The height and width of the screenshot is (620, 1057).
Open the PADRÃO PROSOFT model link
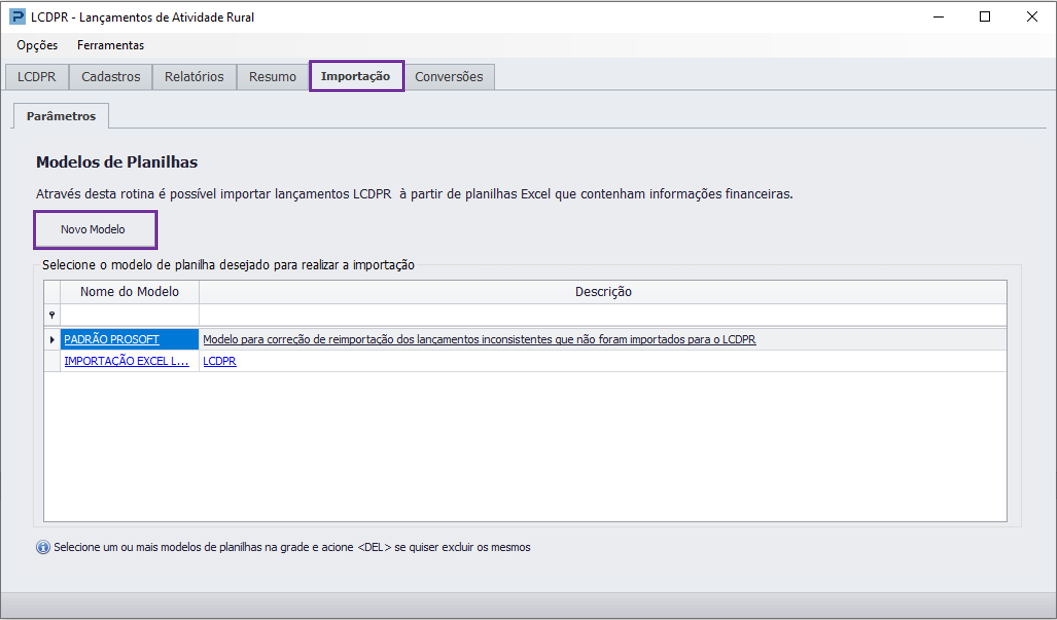pyautogui.click(x=112, y=340)
